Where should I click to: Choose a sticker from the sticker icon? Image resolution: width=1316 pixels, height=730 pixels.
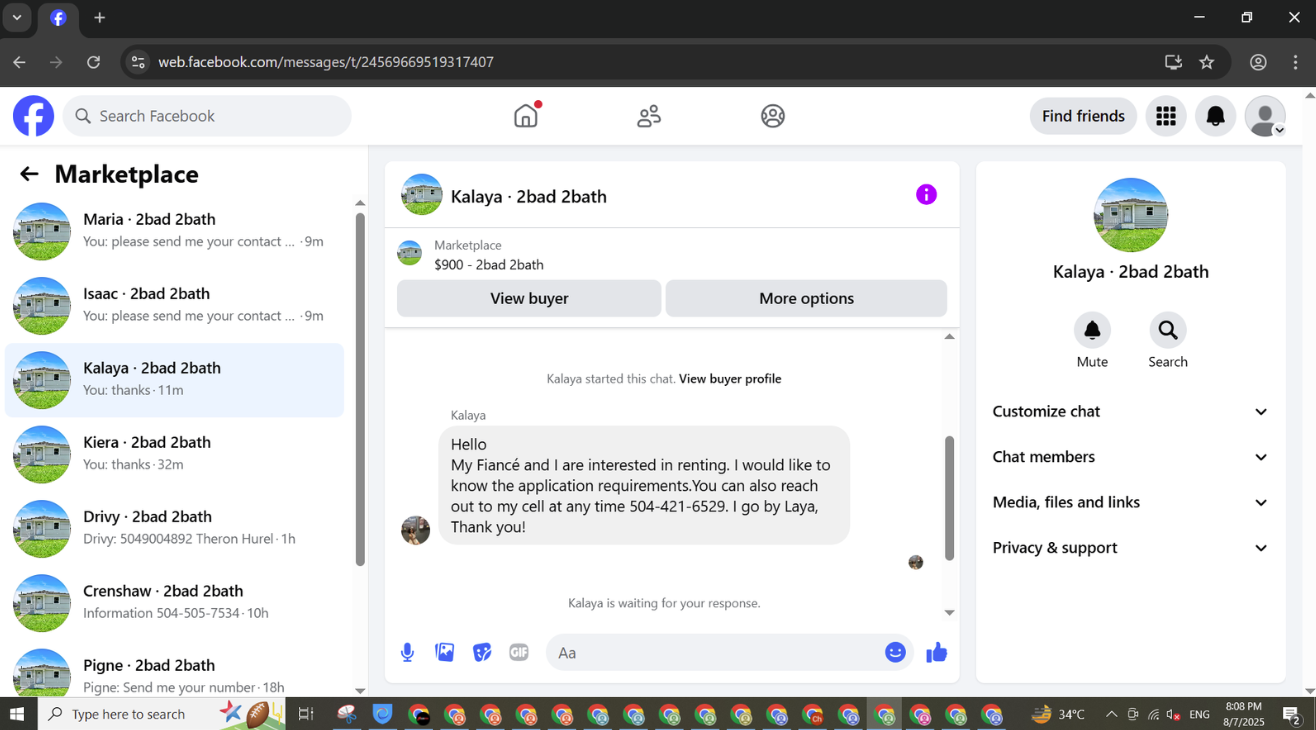coord(482,653)
